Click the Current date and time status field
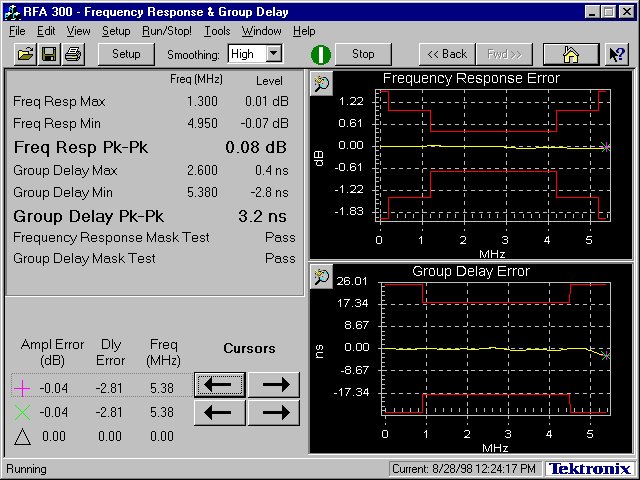The height and width of the screenshot is (480, 640). click(466, 469)
